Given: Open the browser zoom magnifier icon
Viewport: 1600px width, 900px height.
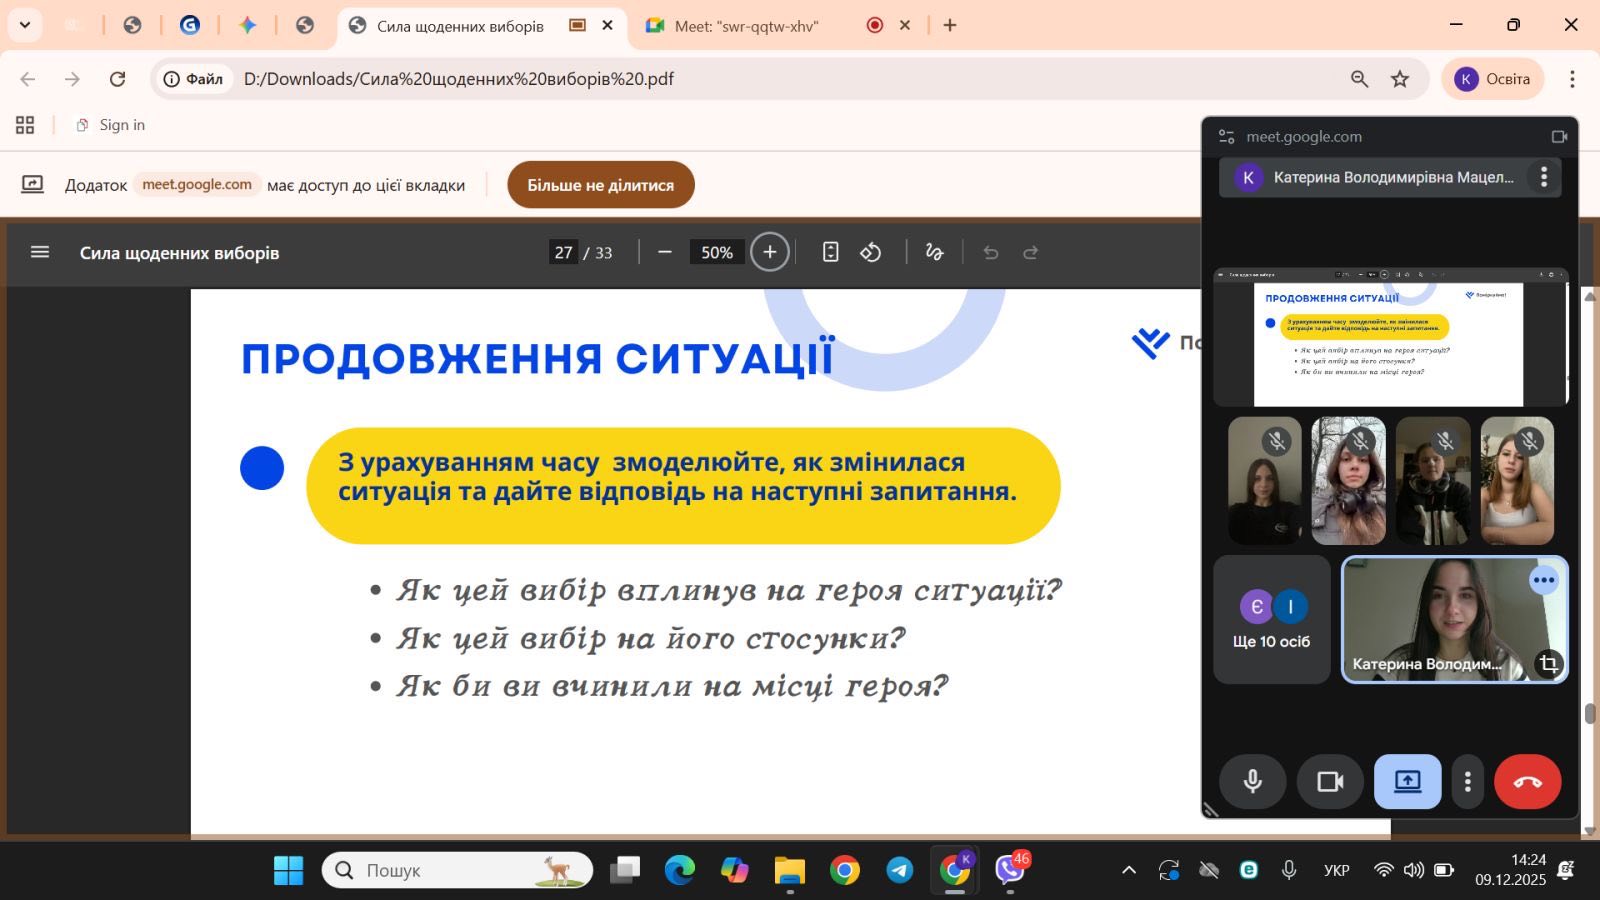Looking at the screenshot, I should [1359, 79].
